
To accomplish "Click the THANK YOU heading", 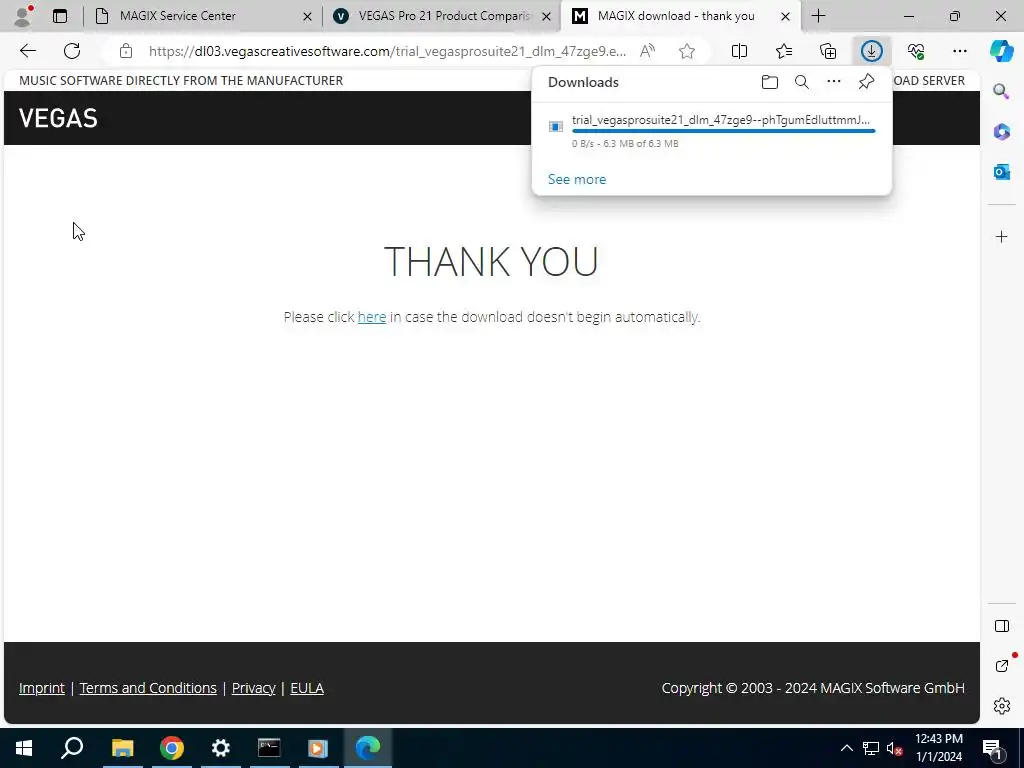I will click(491, 261).
